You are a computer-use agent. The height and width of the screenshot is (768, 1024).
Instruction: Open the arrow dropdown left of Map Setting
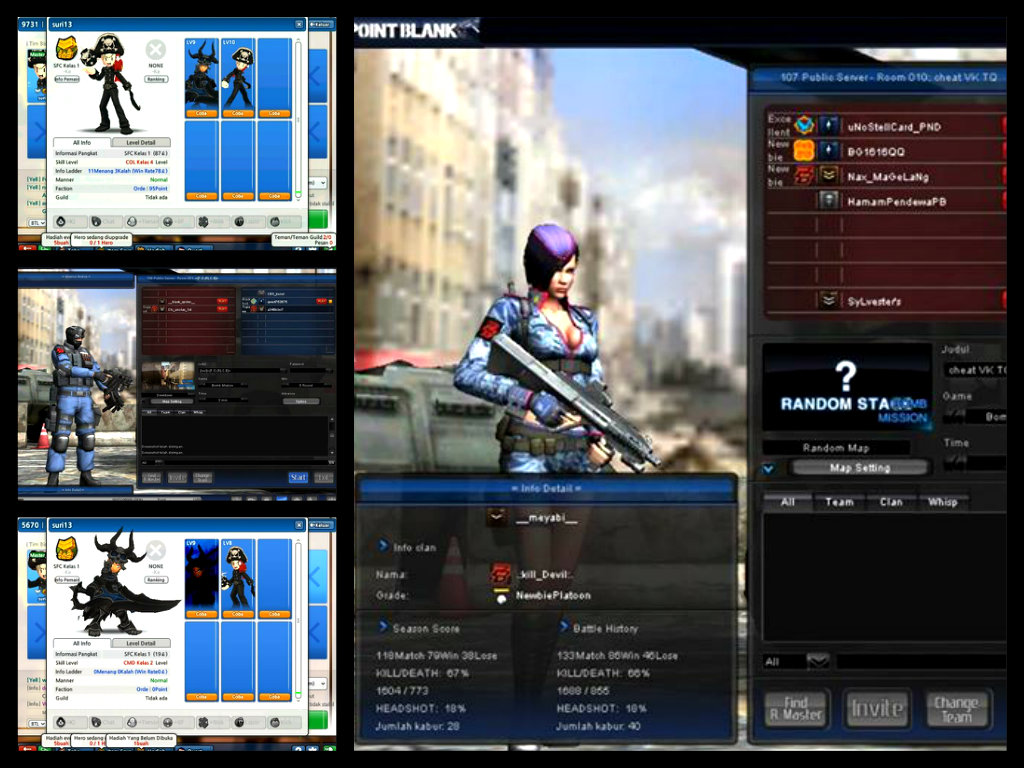click(x=769, y=468)
